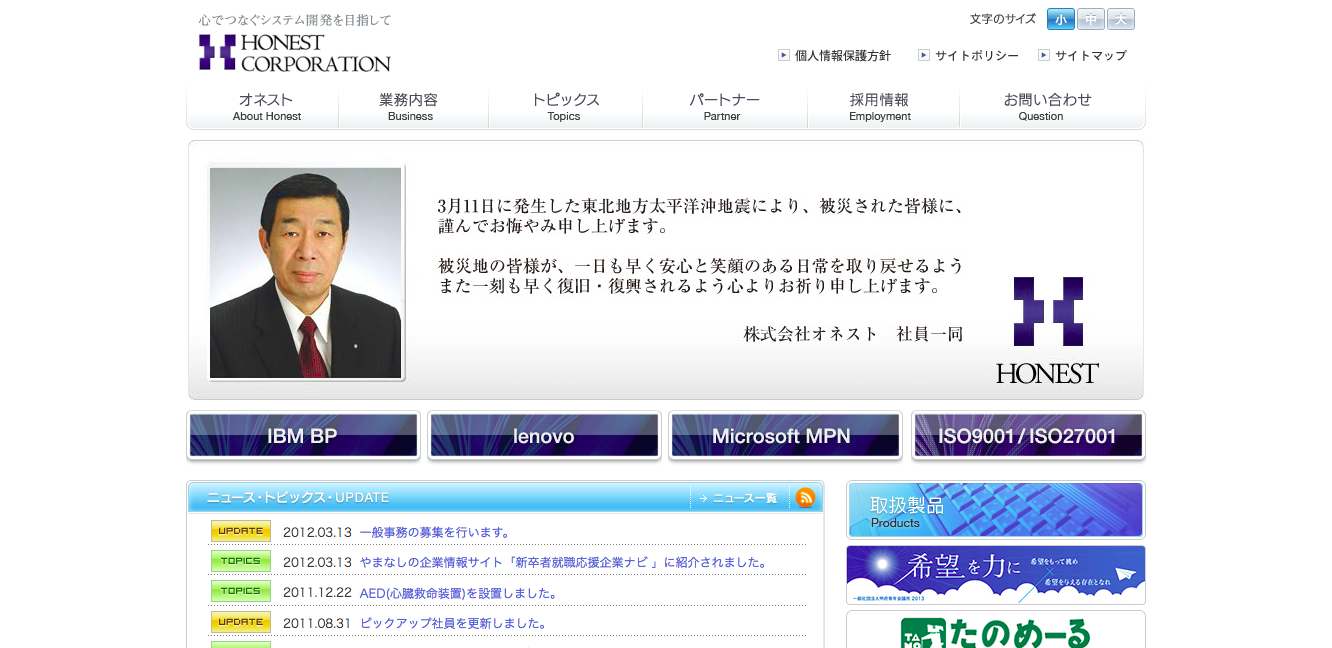Click the たのめーる banner

(x=995, y=634)
